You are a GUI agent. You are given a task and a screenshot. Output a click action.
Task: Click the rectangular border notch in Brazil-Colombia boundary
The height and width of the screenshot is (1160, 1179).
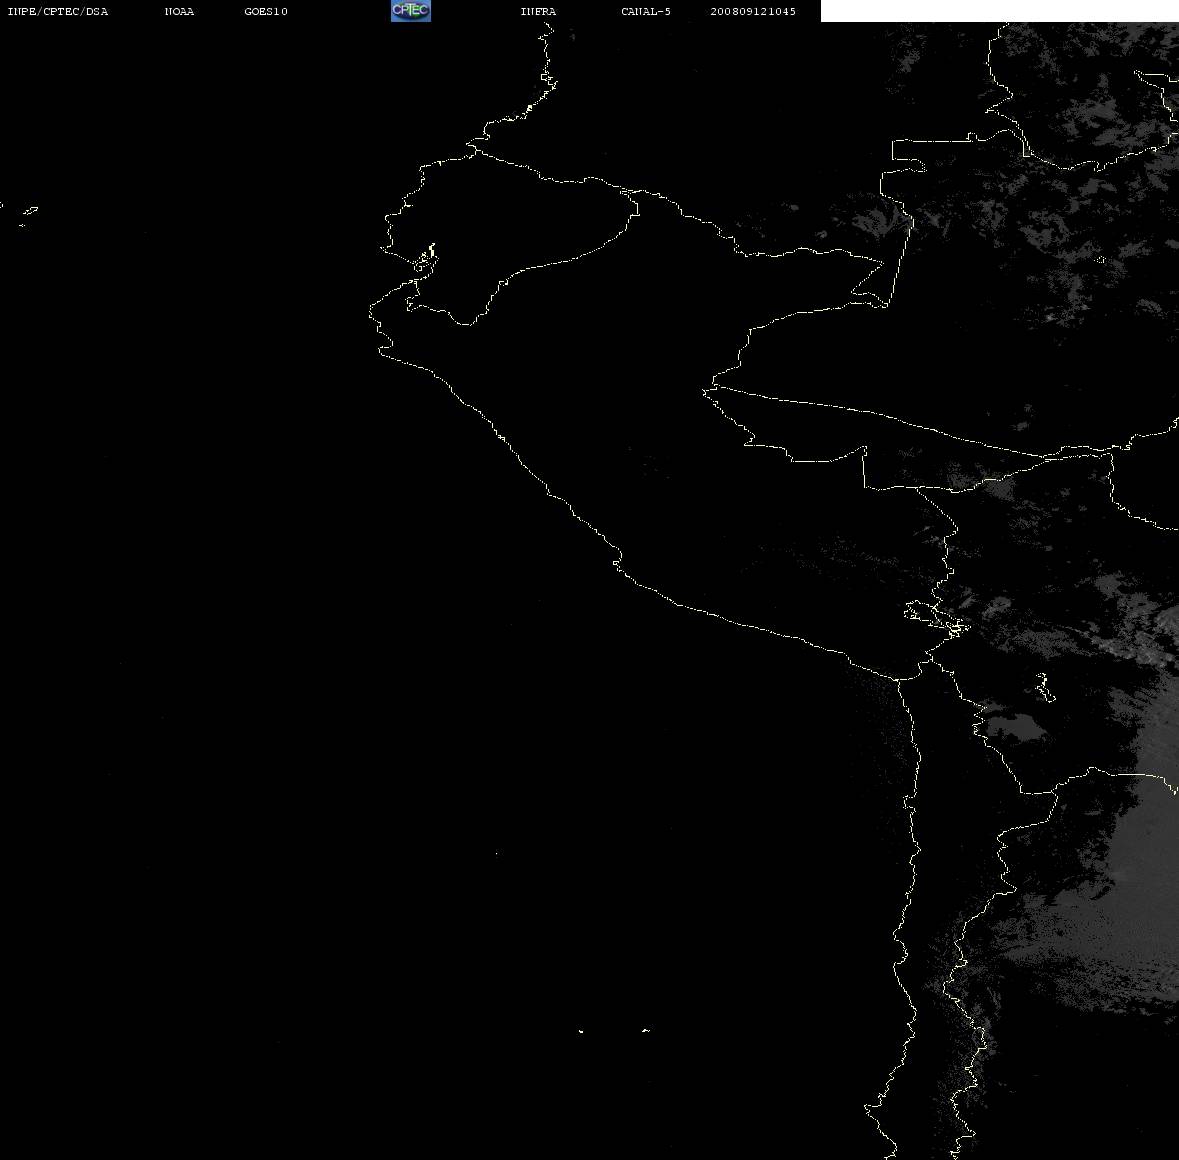[x=909, y=156]
